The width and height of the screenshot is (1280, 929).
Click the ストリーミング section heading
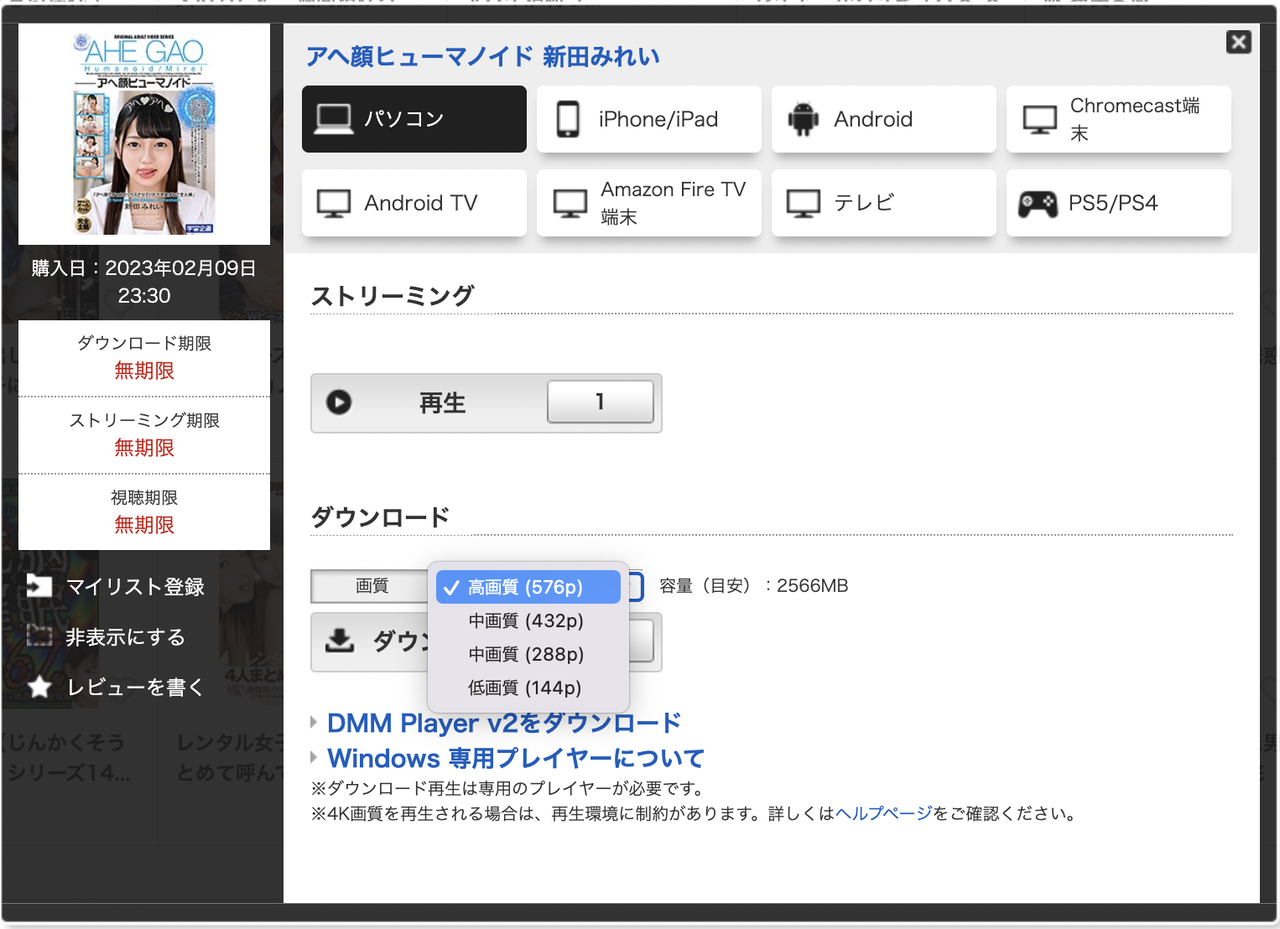pyautogui.click(x=392, y=296)
